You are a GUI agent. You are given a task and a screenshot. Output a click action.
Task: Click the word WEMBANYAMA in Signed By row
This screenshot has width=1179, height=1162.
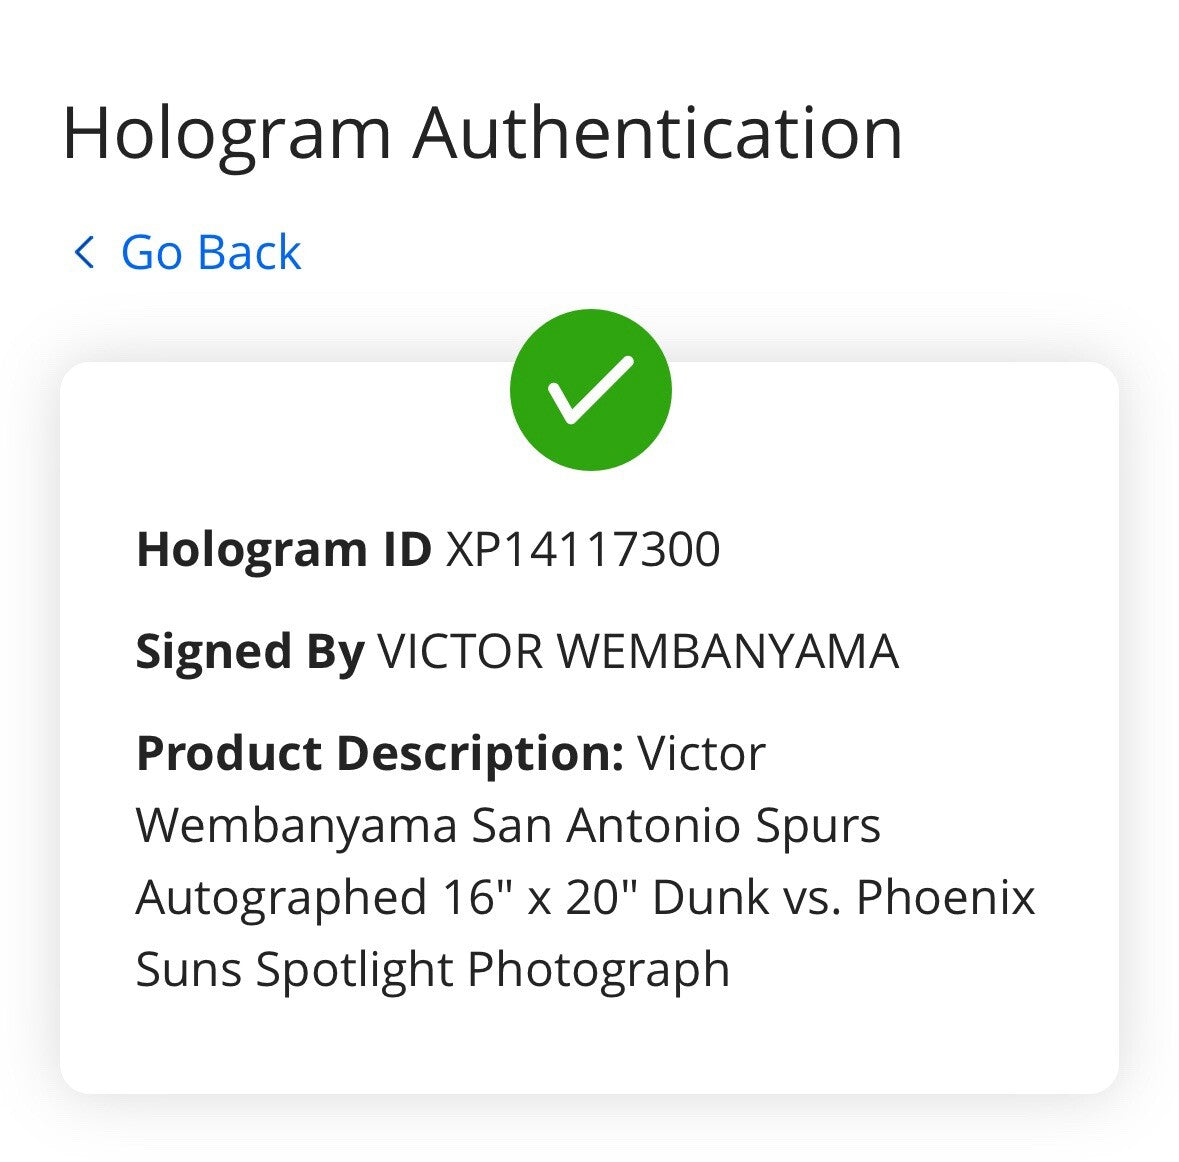(727, 651)
